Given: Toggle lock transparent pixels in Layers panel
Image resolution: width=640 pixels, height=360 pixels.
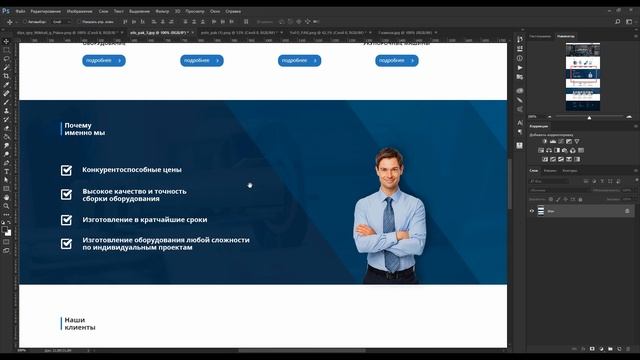Looking at the screenshot, I should (x=551, y=199).
